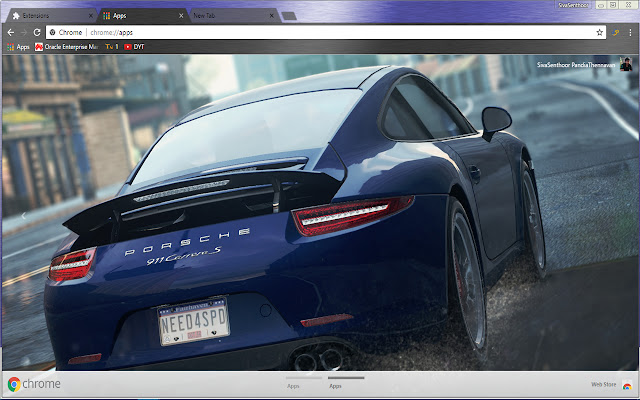Go to previous apps page with left chevron

(24, 216)
